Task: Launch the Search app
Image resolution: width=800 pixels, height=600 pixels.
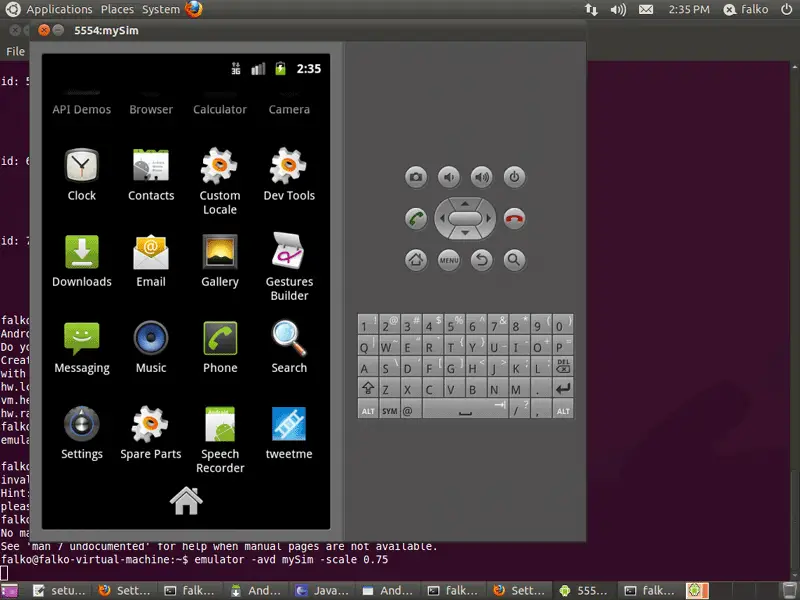Action: coord(289,347)
